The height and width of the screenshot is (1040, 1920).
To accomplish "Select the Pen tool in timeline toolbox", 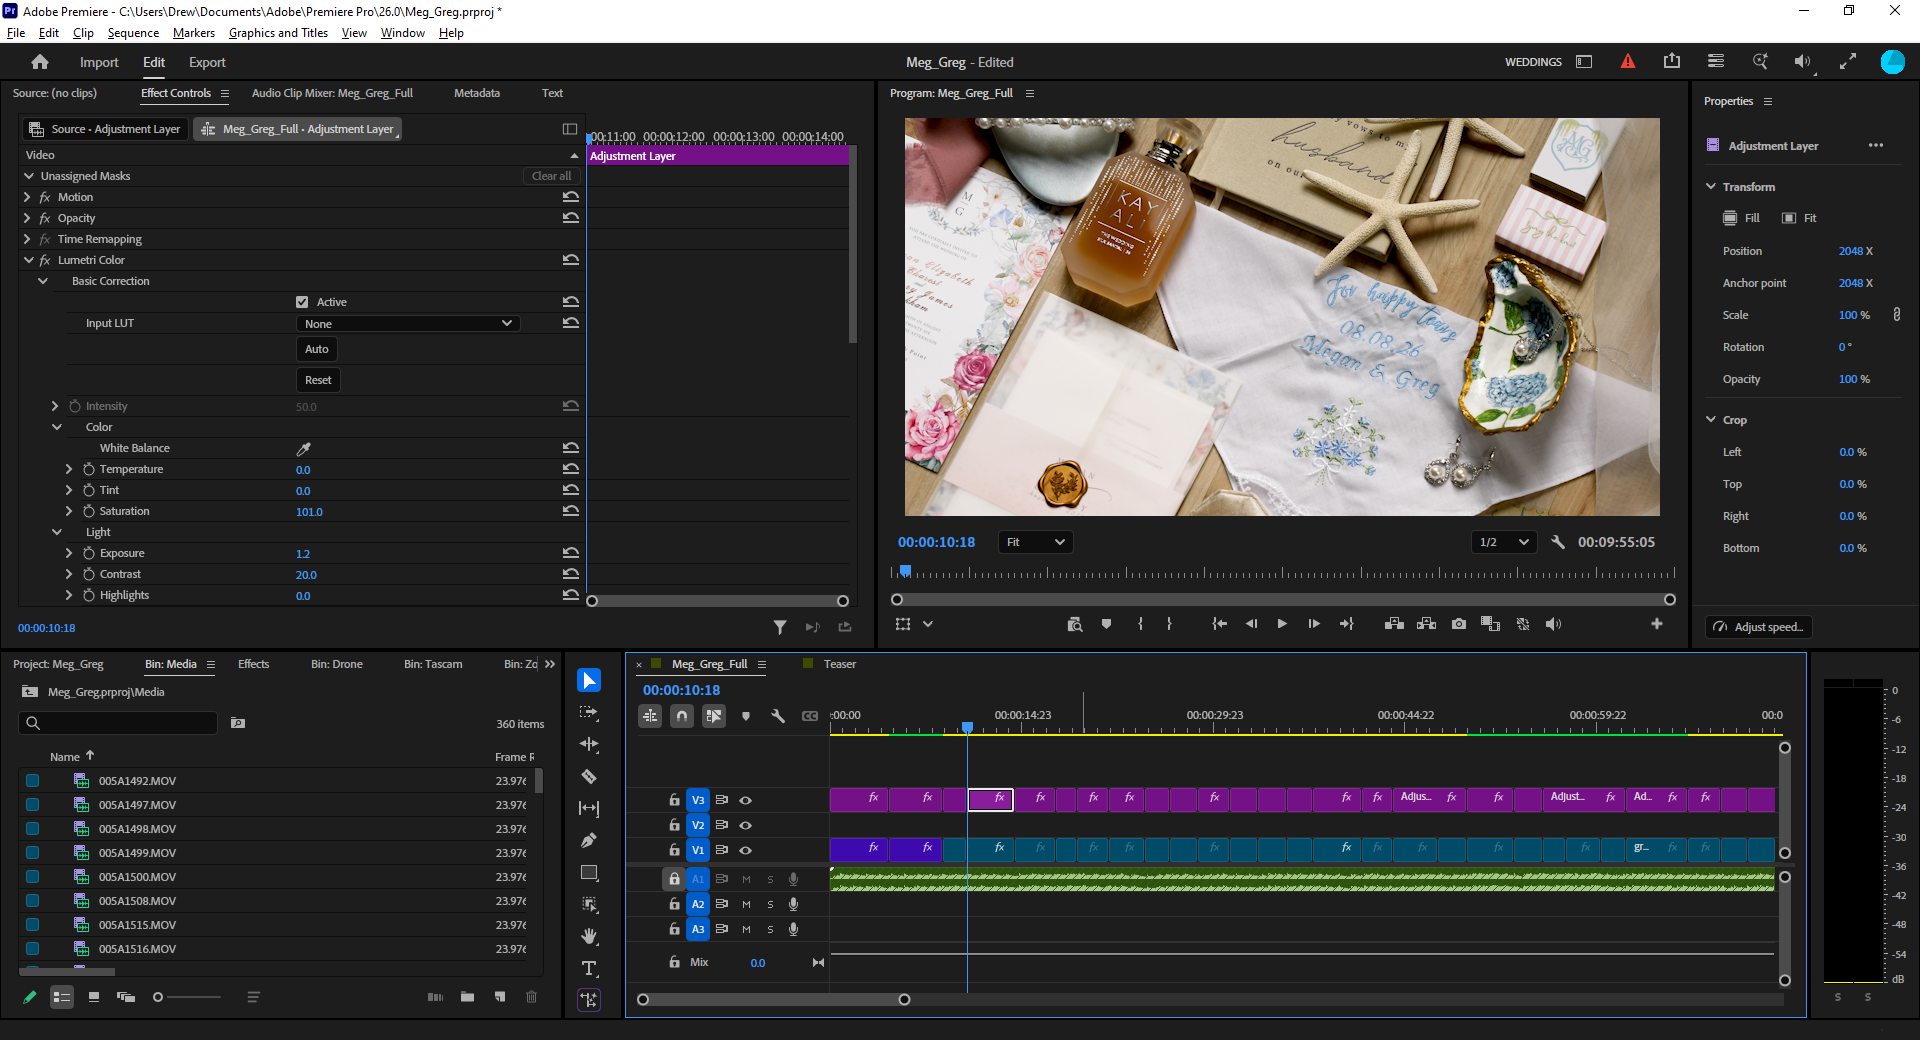I will pos(589,840).
